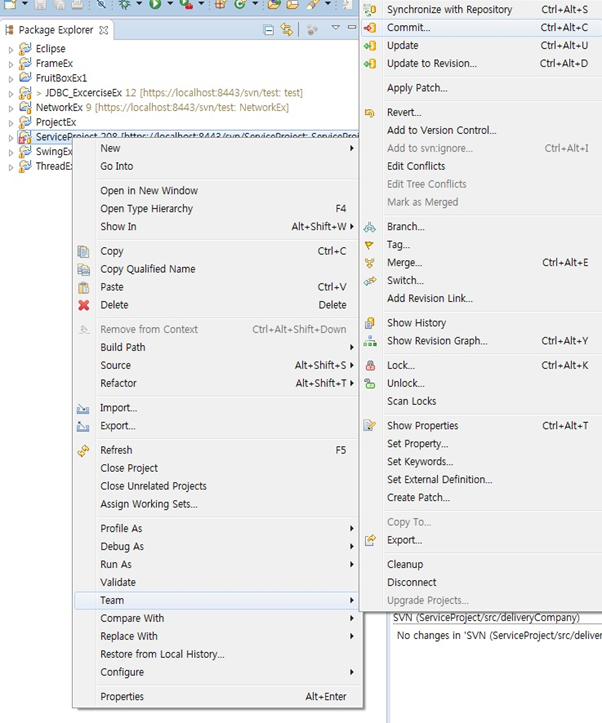Click Export icon below Import
This screenshot has width=602, height=723.
83,426
